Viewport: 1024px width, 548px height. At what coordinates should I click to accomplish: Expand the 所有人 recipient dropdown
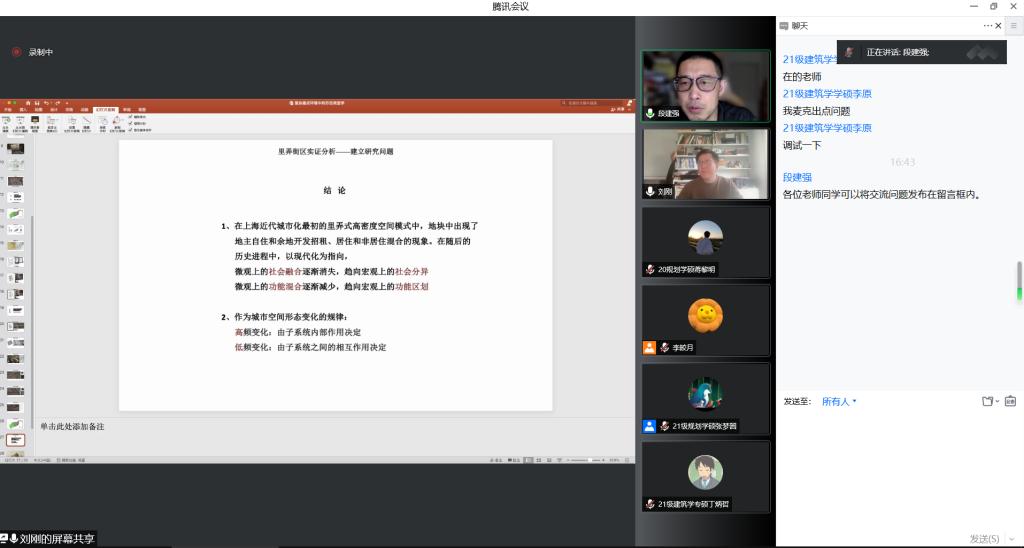(x=839, y=401)
